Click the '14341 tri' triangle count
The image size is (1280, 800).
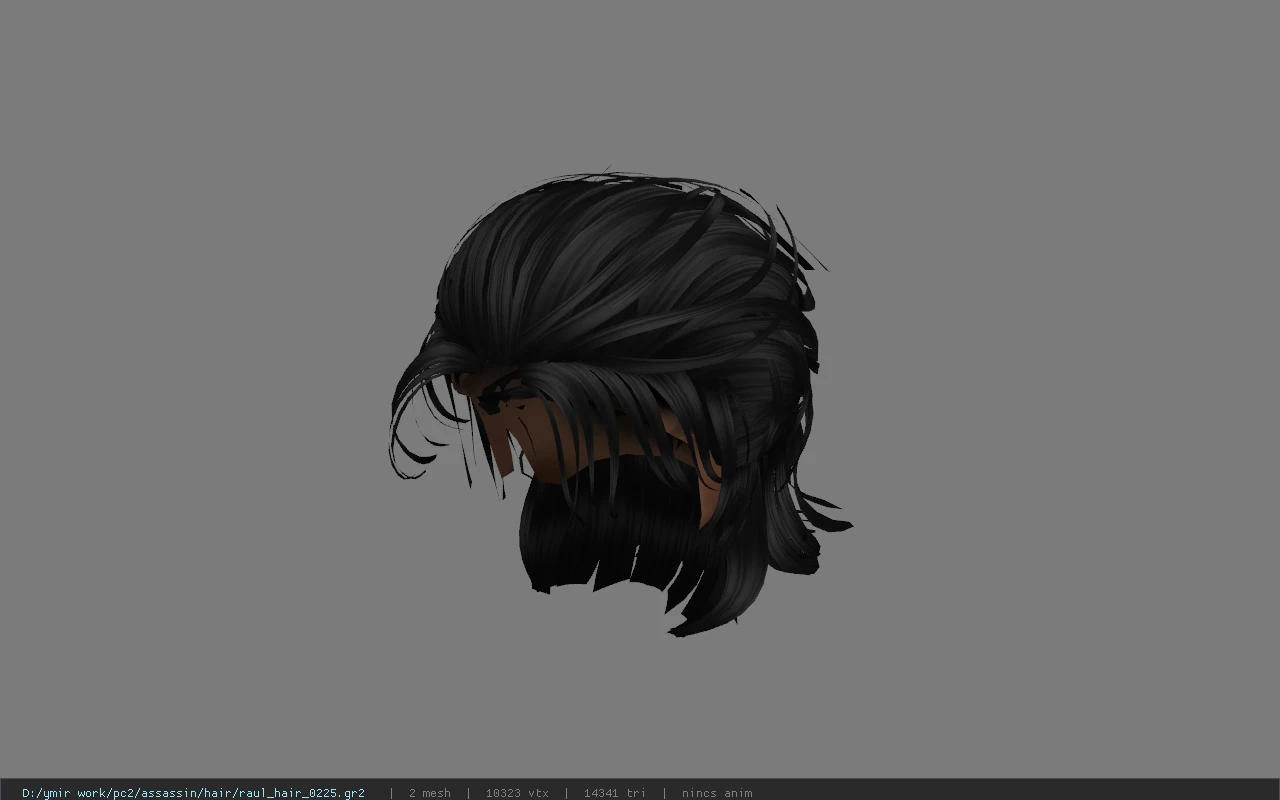(615, 793)
